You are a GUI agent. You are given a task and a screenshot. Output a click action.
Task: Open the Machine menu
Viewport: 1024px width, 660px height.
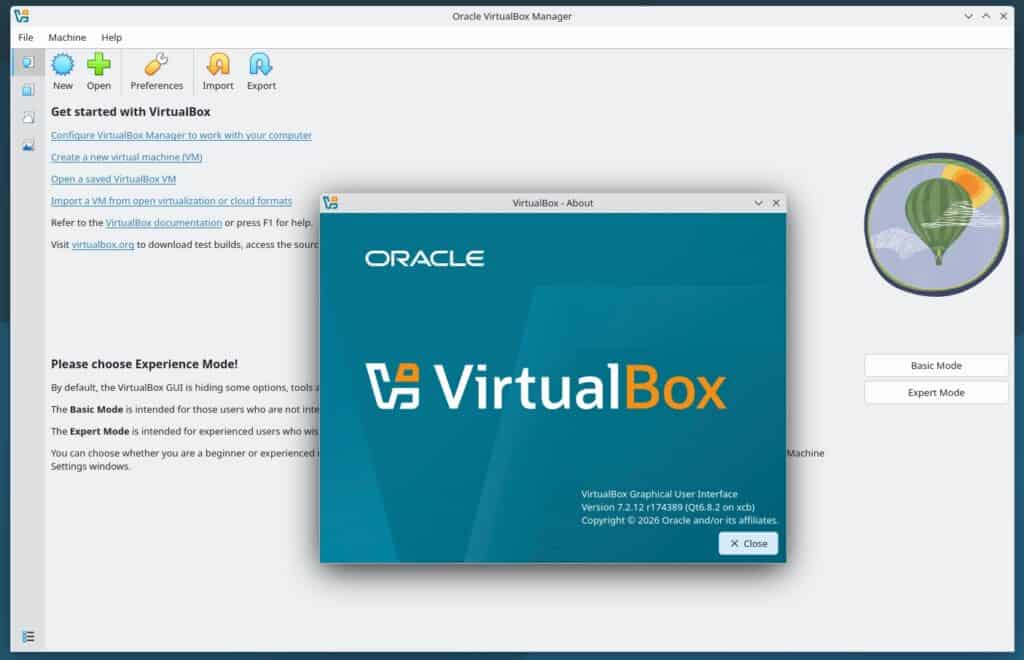[67, 37]
